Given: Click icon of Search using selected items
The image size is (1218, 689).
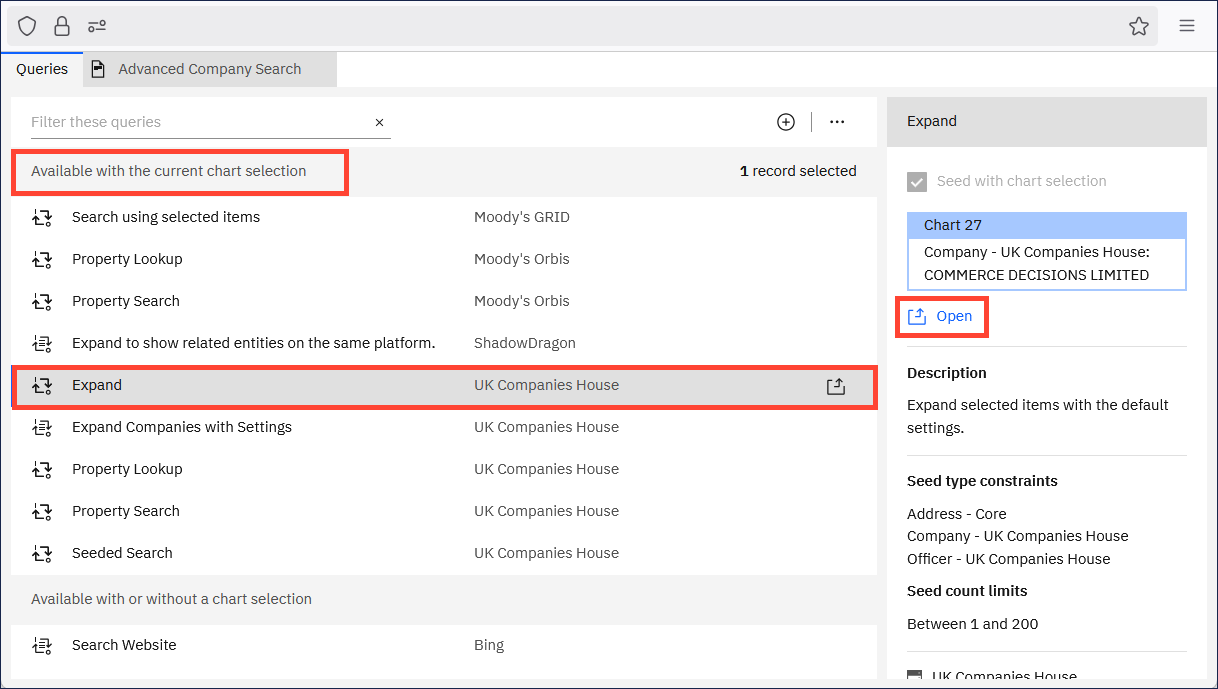Looking at the screenshot, I should click(42, 217).
